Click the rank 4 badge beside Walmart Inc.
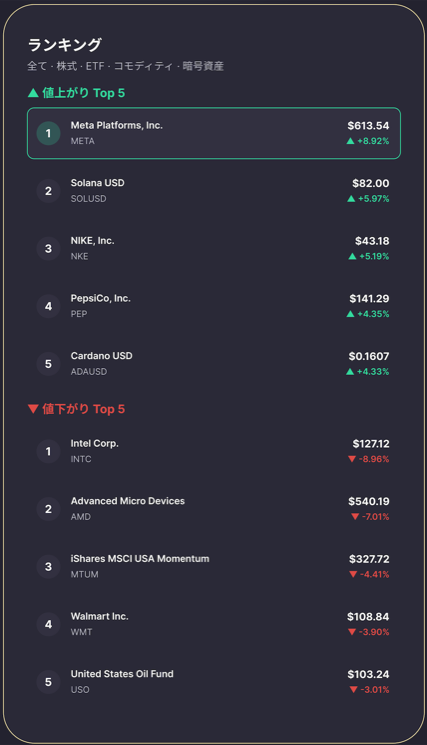The image size is (427, 745). 48,624
